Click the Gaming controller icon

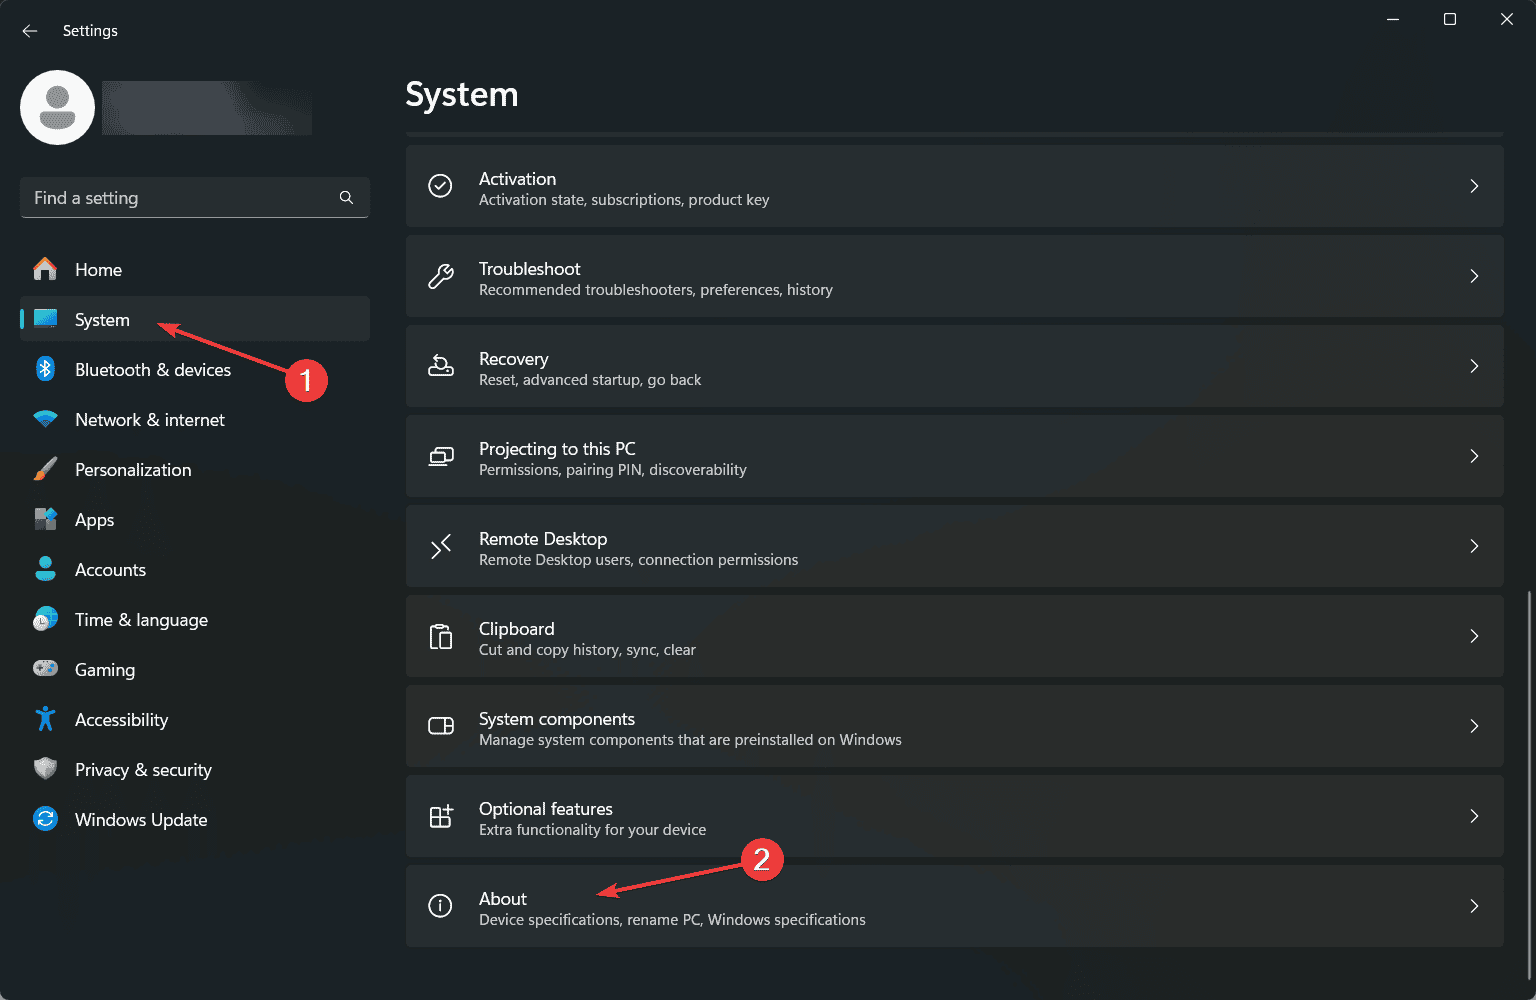[45, 669]
